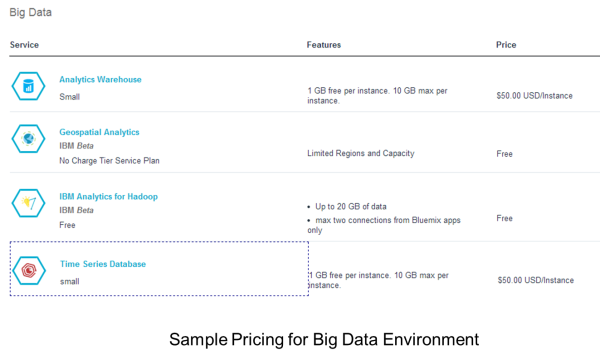Screen dimensions: 600x360
Task: Click the Hadoop Free price cell
Action: [504, 218]
